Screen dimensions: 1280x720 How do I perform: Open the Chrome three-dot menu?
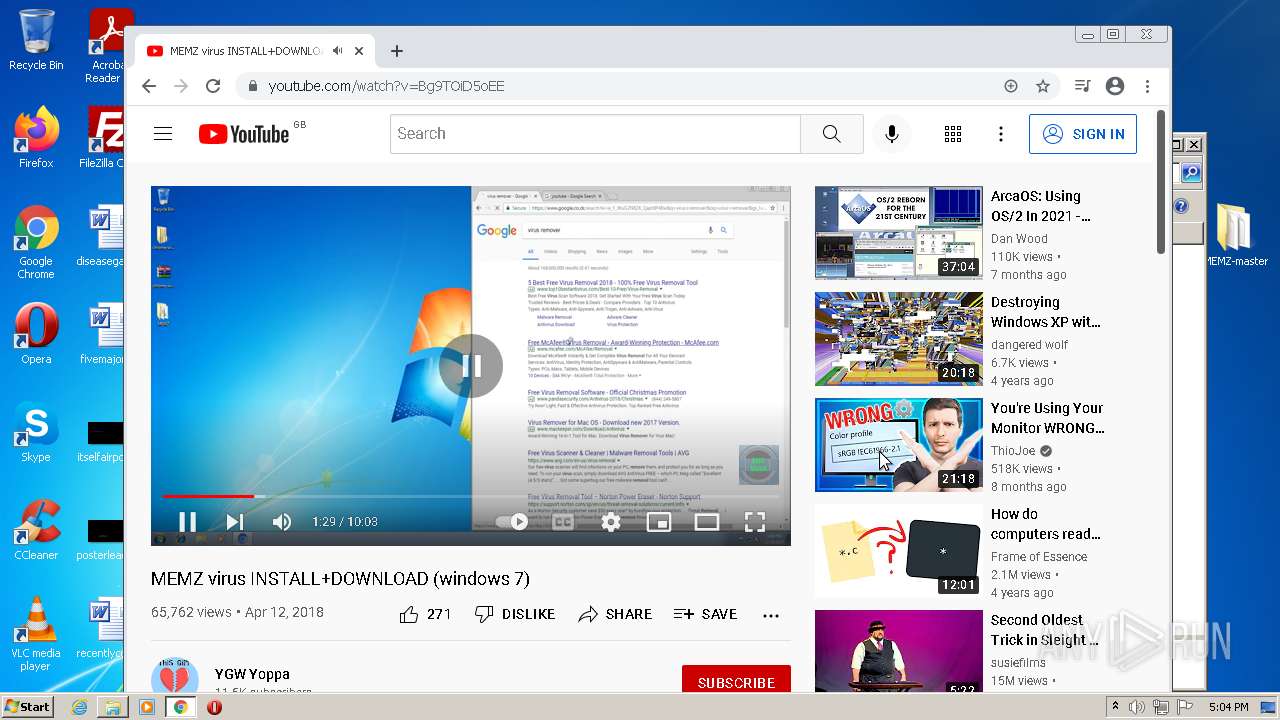click(1148, 86)
